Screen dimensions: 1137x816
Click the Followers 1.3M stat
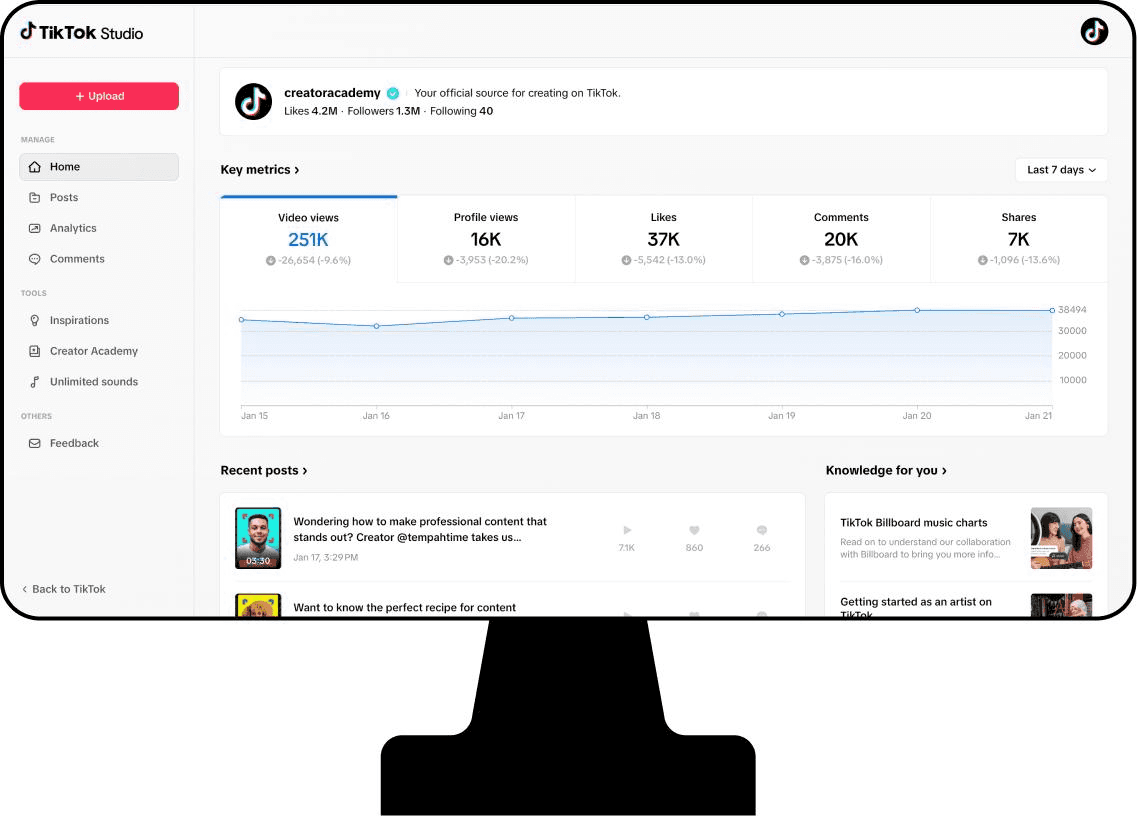(384, 111)
